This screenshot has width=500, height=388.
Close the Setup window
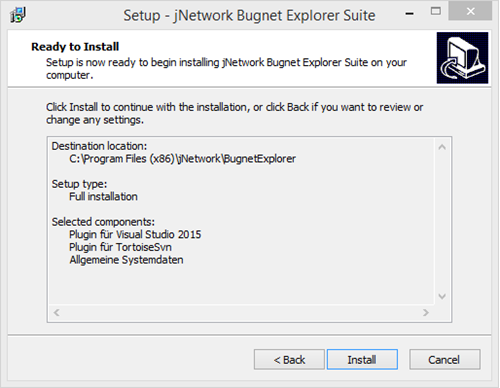pyautogui.click(x=470, y=12)
